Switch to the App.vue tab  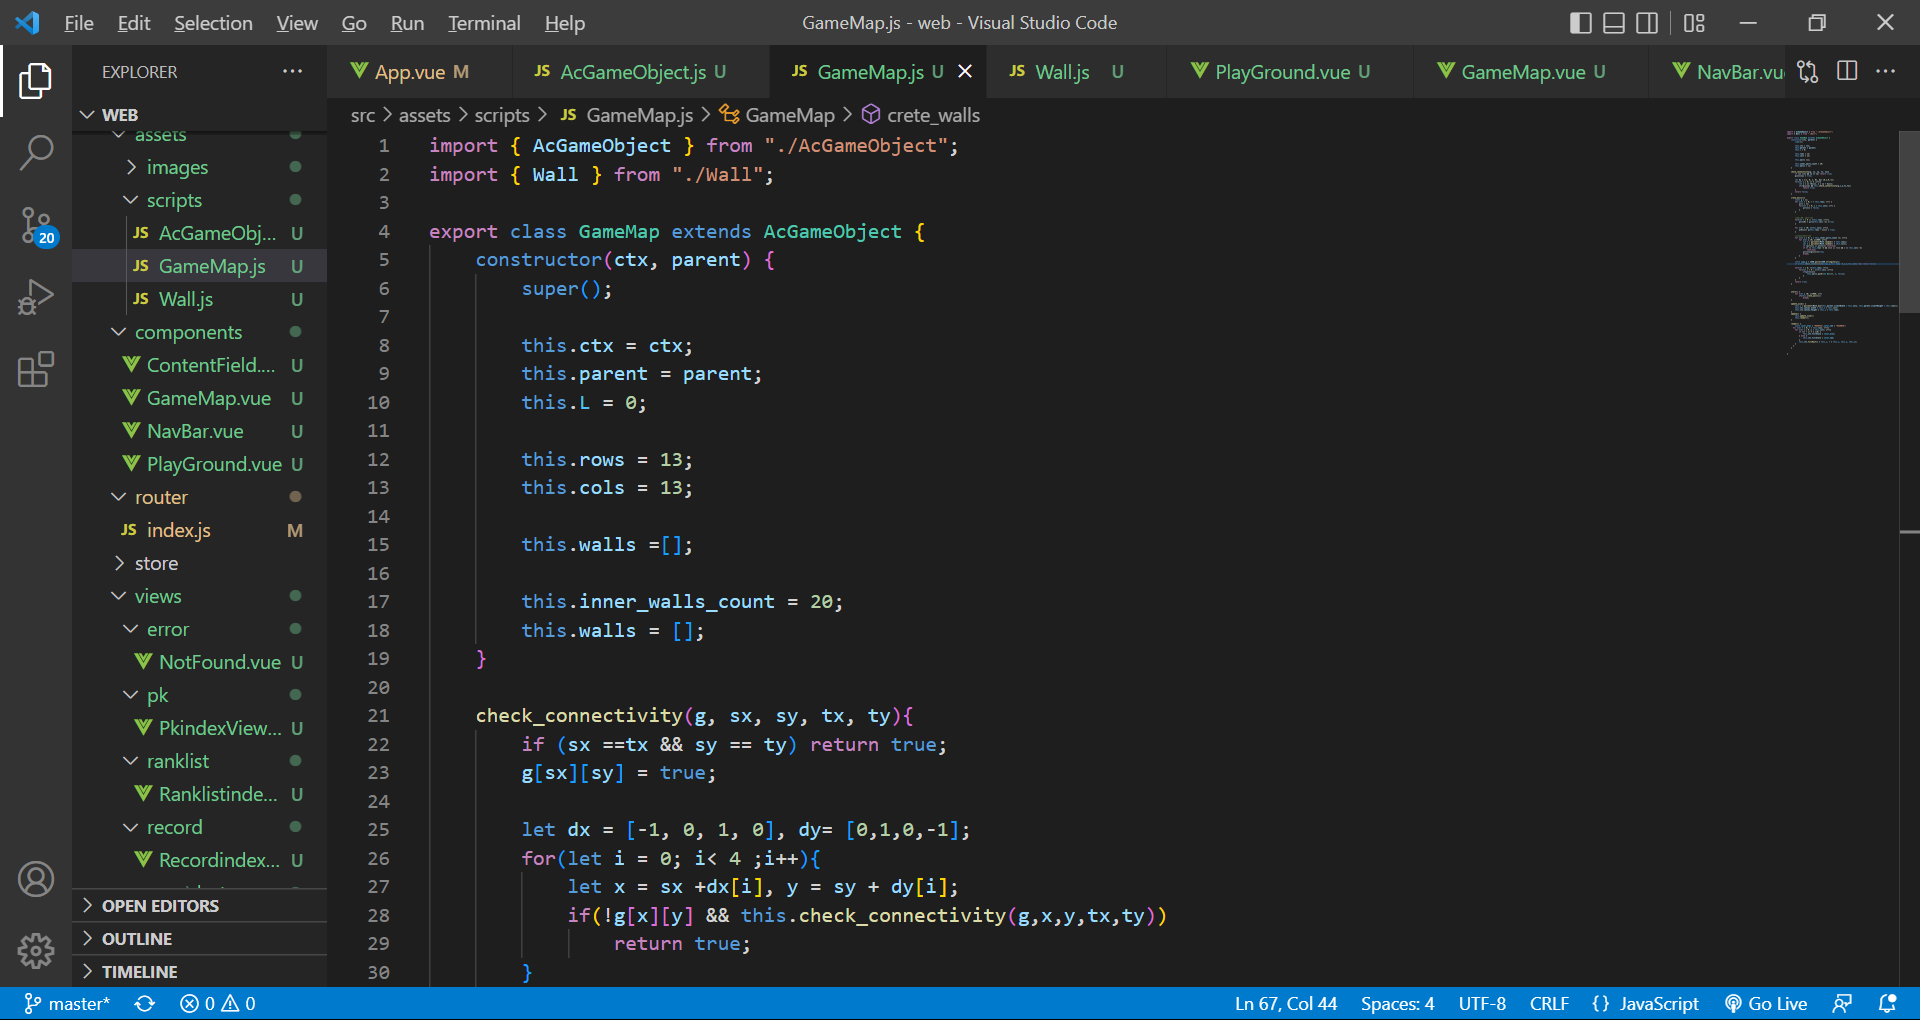click(419, 72)
